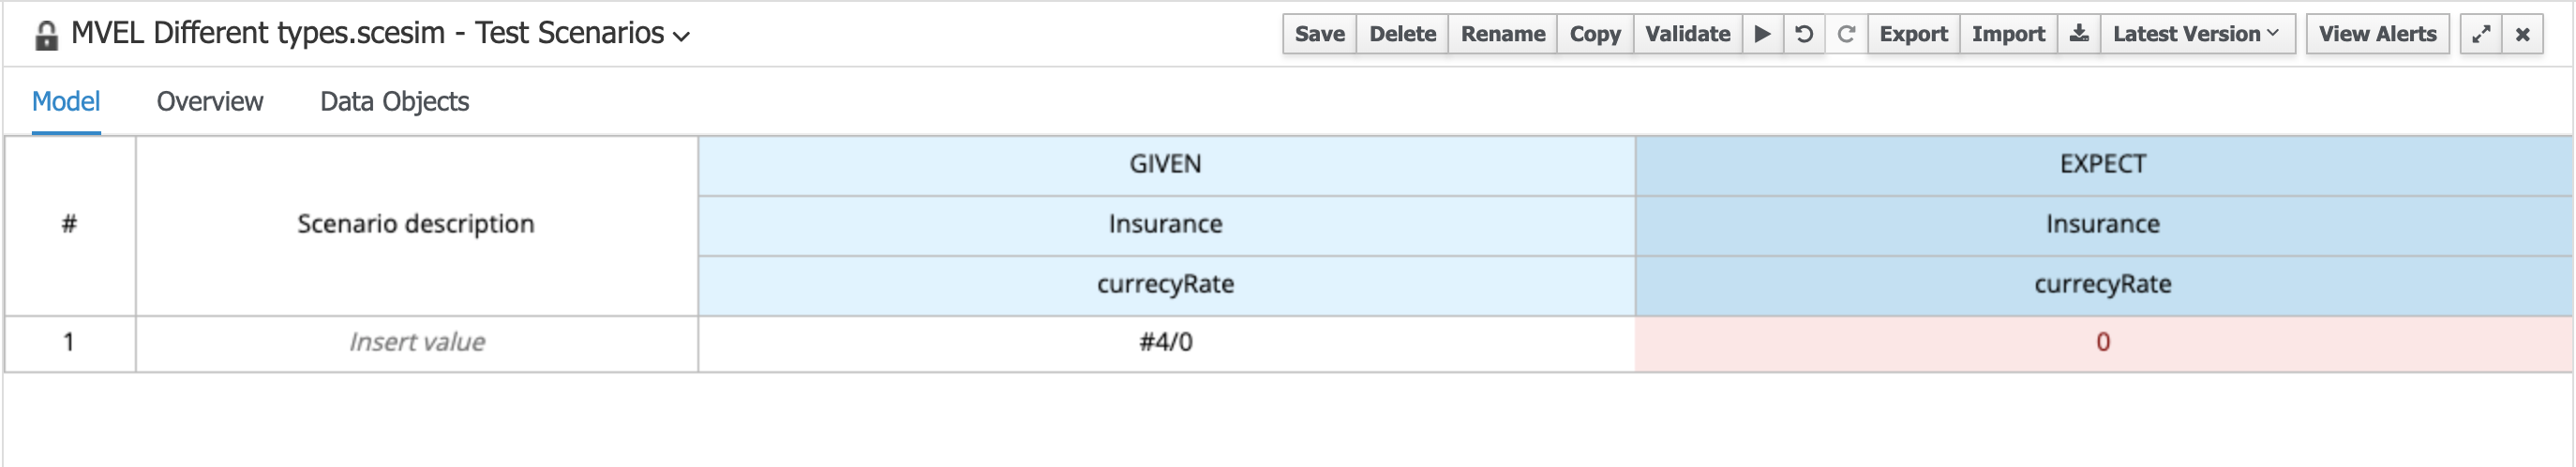
Task: Click Insert value in scenario description
Action: (416, 342)
